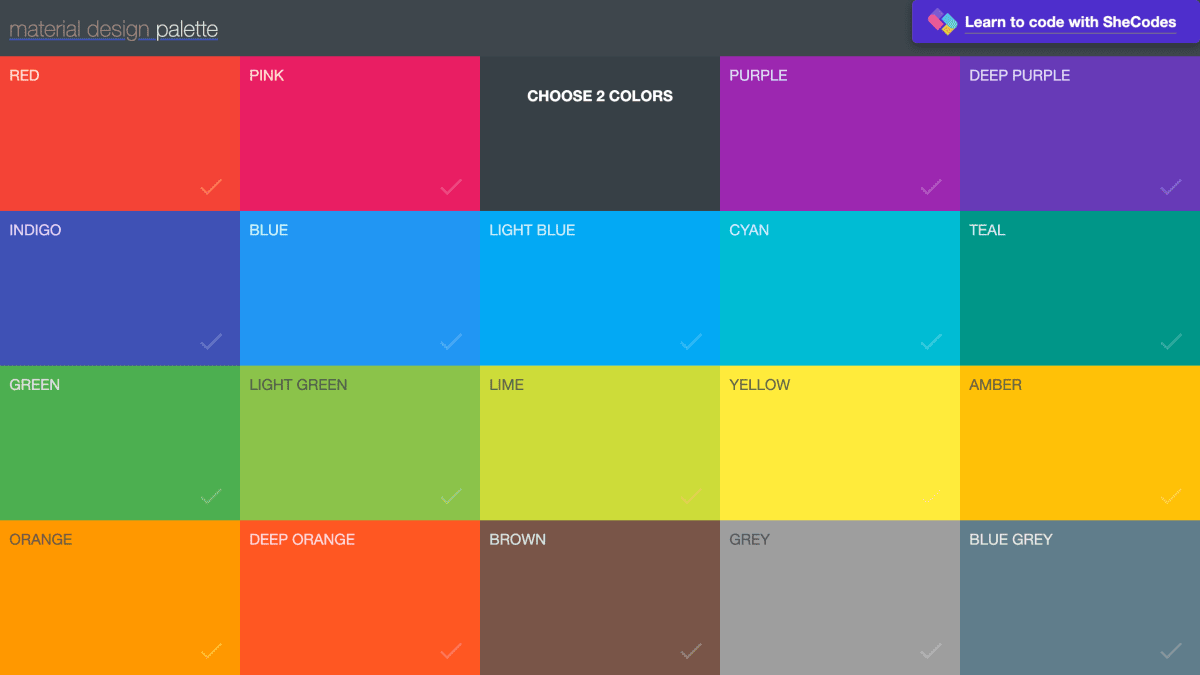Viewport: 1200px width, 675px height.
Task: Tick the checkmark on the Brown tile
Action: pyautogui.click(x=691, y=652)
